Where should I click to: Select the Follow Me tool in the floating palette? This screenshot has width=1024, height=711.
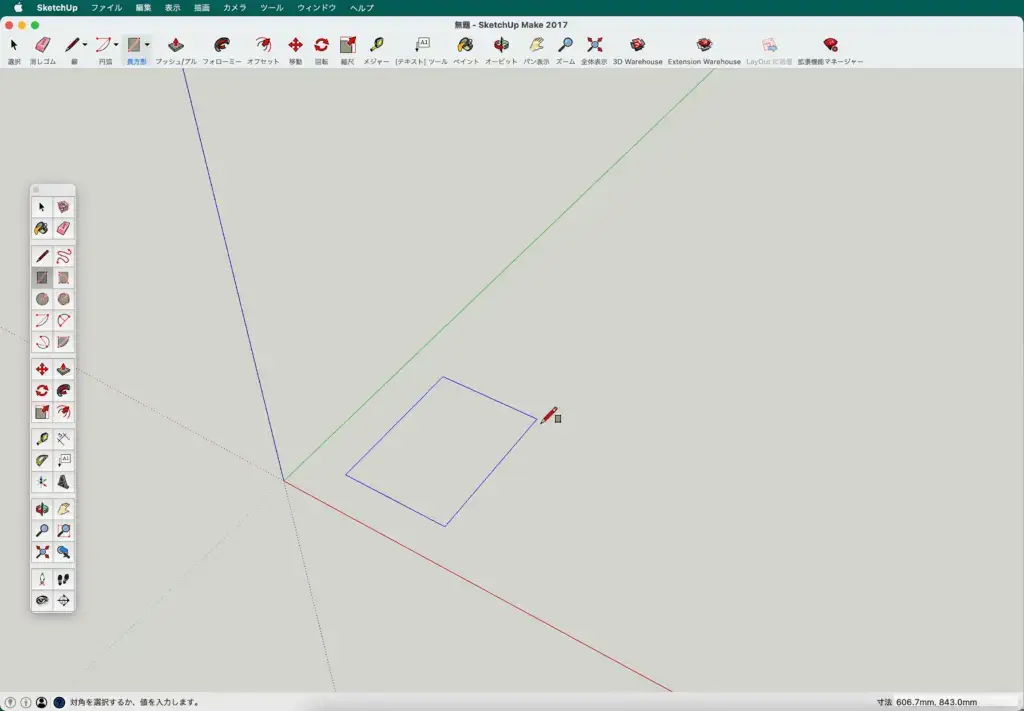click(63, 391)
